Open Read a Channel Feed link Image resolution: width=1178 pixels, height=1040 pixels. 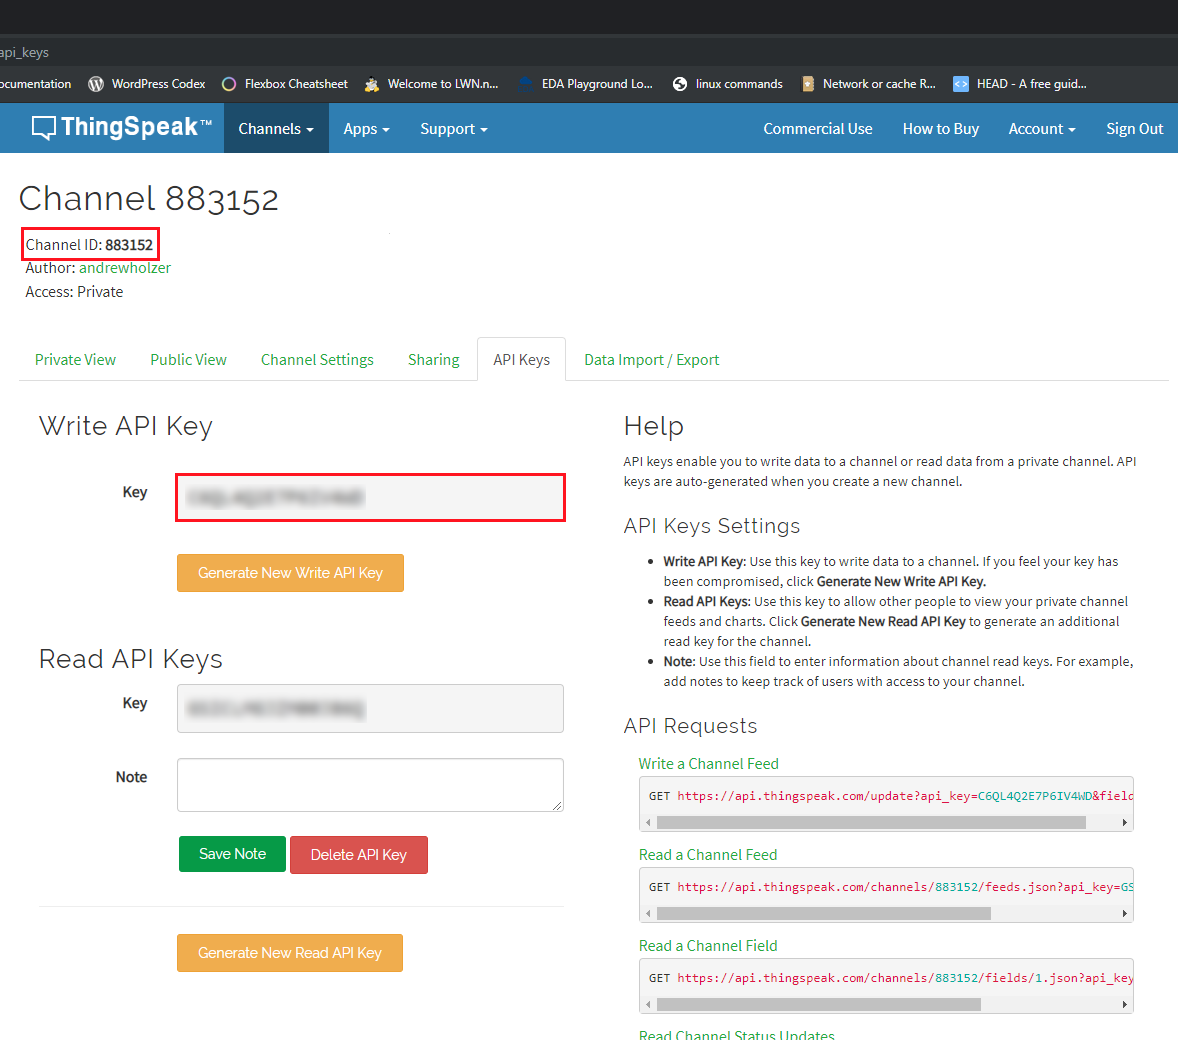[708, 854]
